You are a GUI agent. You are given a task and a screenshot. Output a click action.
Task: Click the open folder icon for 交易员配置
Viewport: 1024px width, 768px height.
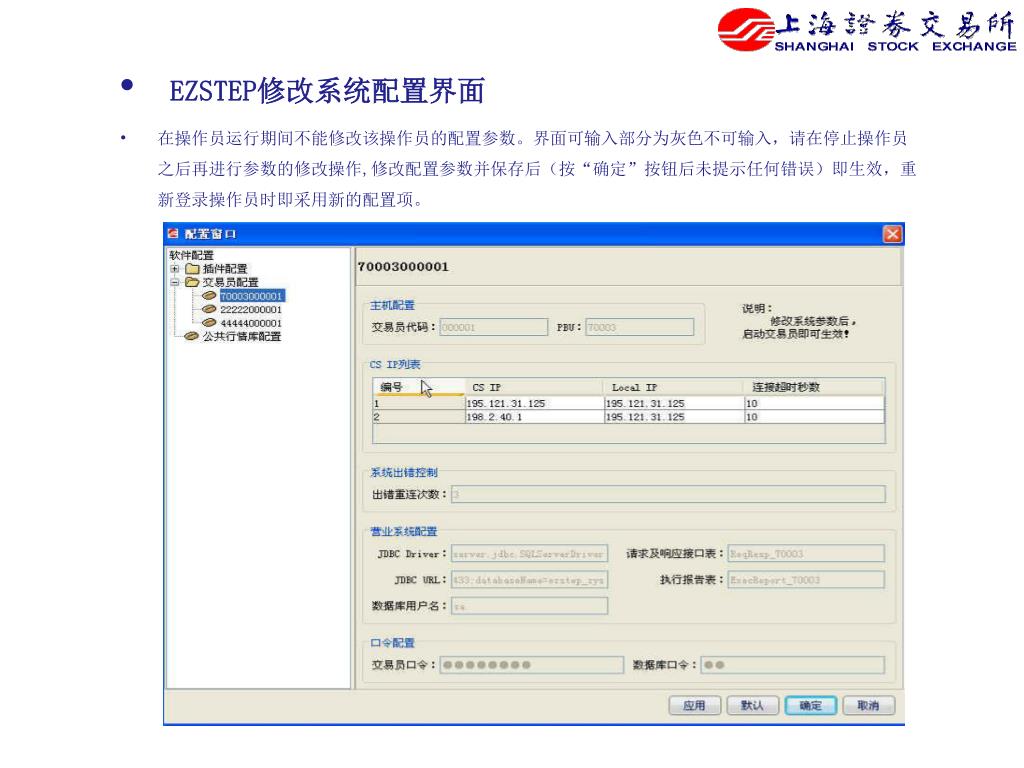pyautogui.click(x=192, y=282)
